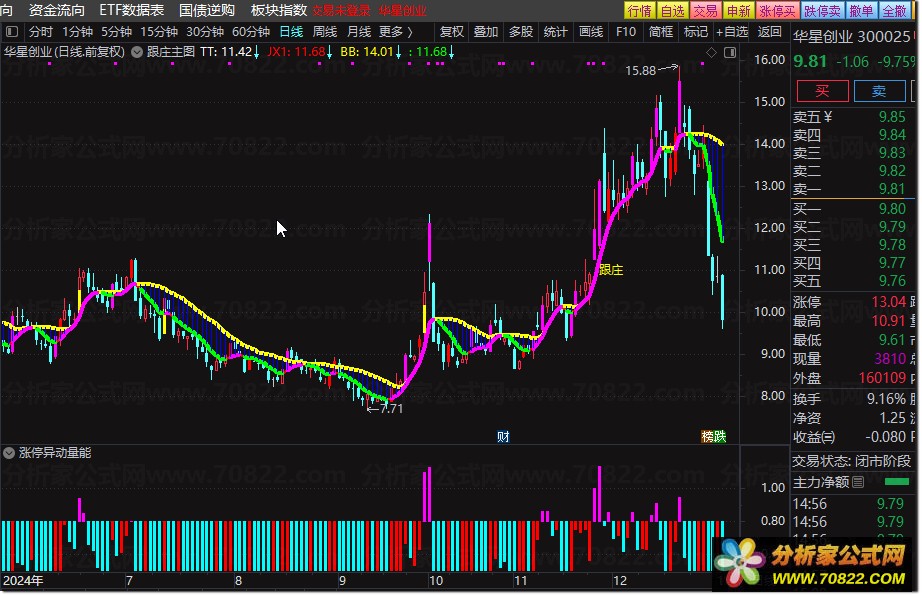Viewport: 922px width, 595px height.
Task: Click the diamond icon on chart header
Action: [x=711, y=53]
